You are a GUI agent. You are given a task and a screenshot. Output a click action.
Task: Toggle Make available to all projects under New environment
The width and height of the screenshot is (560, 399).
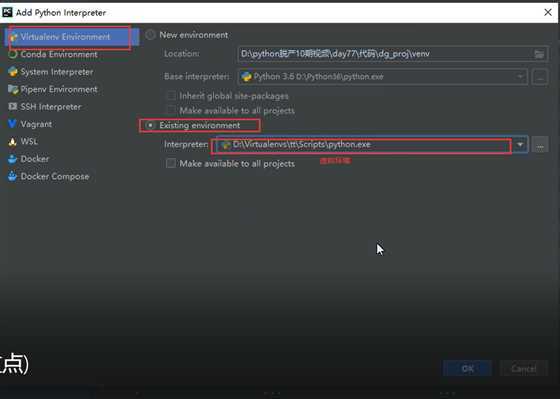coord(171,110)
